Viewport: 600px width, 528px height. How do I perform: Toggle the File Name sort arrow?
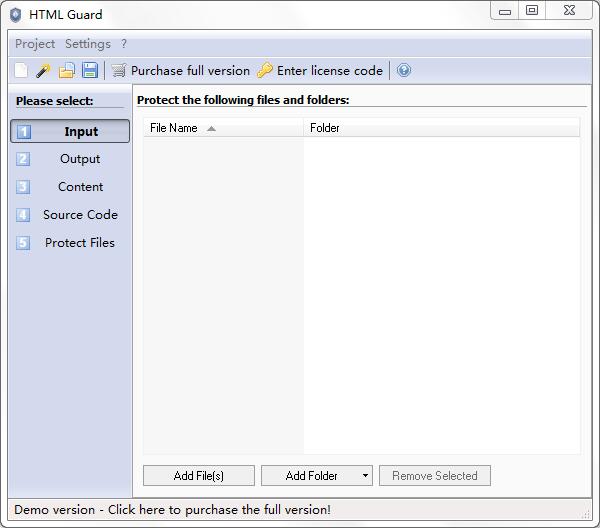tap(211, 129)
